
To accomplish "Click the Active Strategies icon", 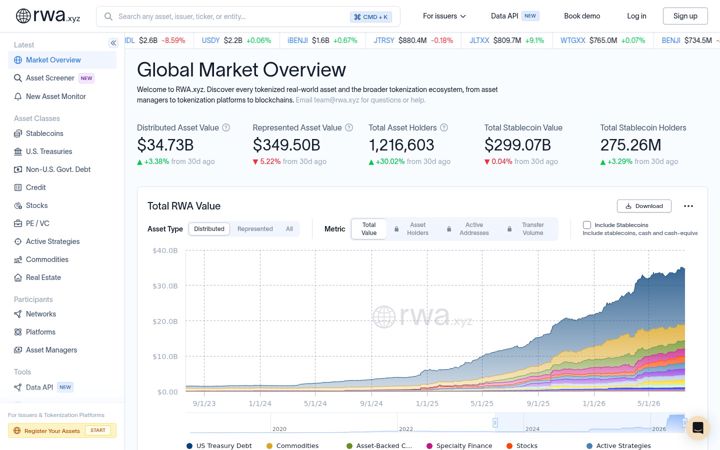I will 18,242.
